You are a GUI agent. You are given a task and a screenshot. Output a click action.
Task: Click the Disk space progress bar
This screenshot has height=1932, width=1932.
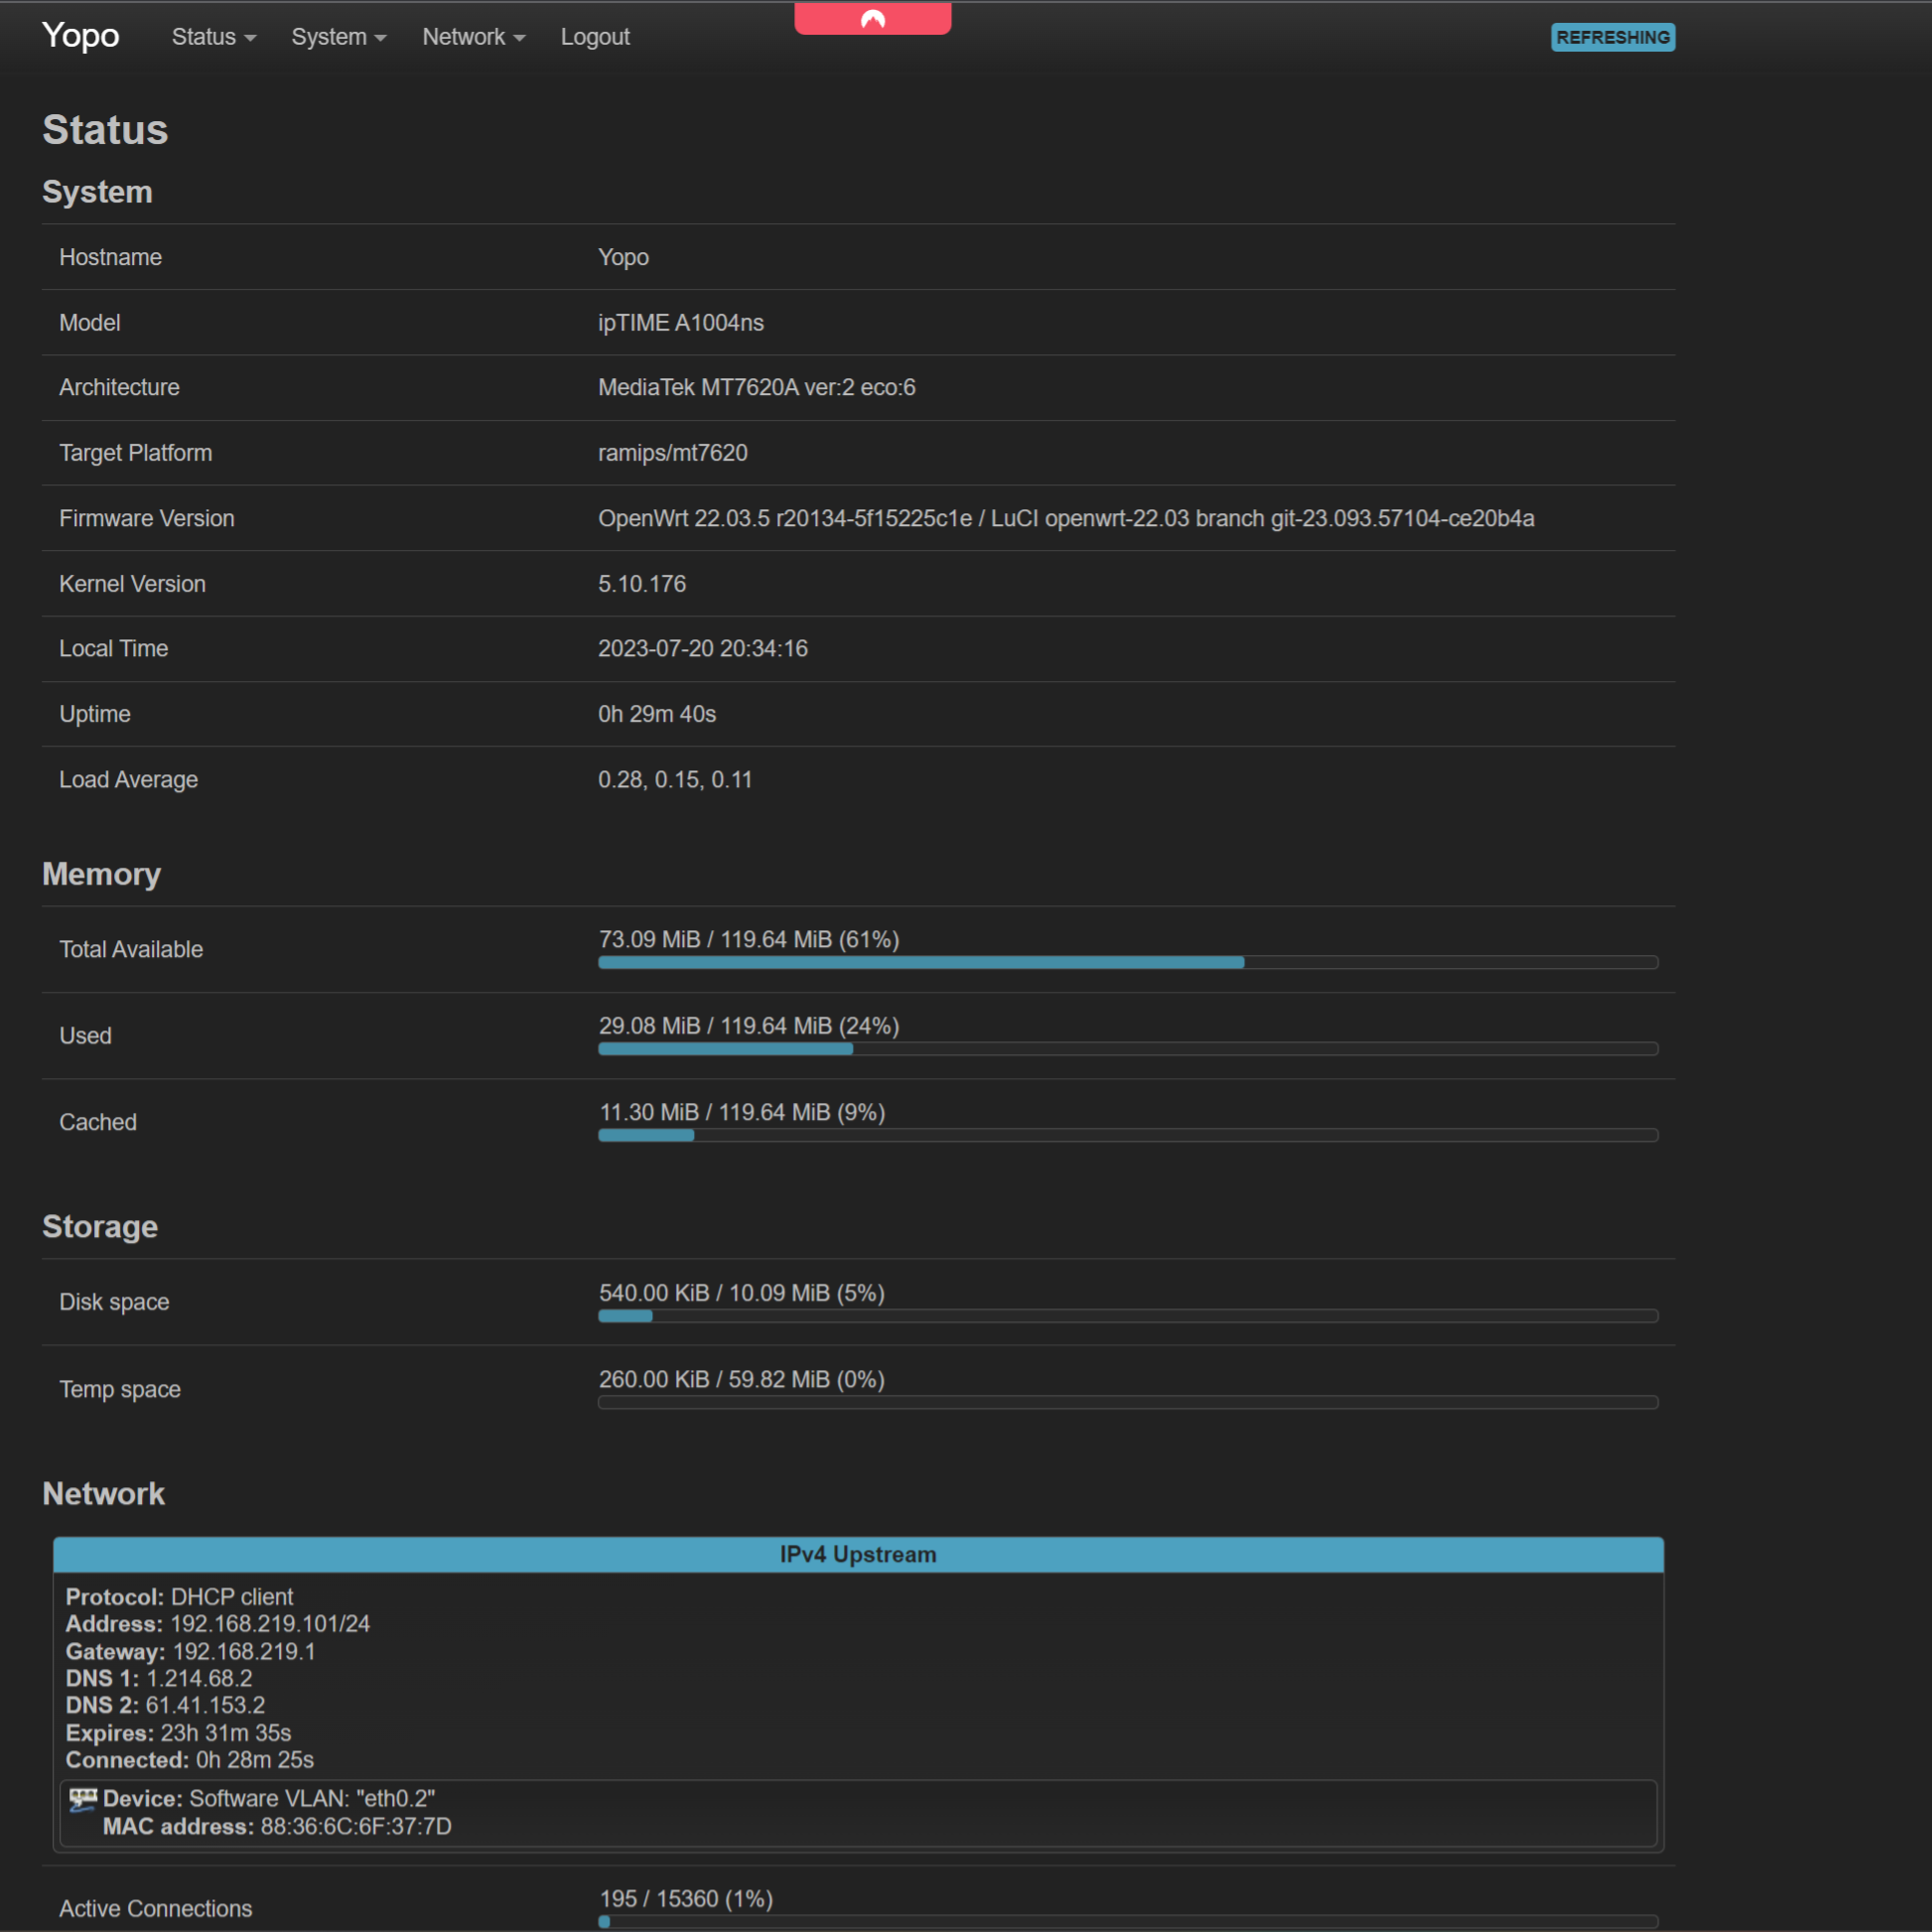[1128, 1316]
